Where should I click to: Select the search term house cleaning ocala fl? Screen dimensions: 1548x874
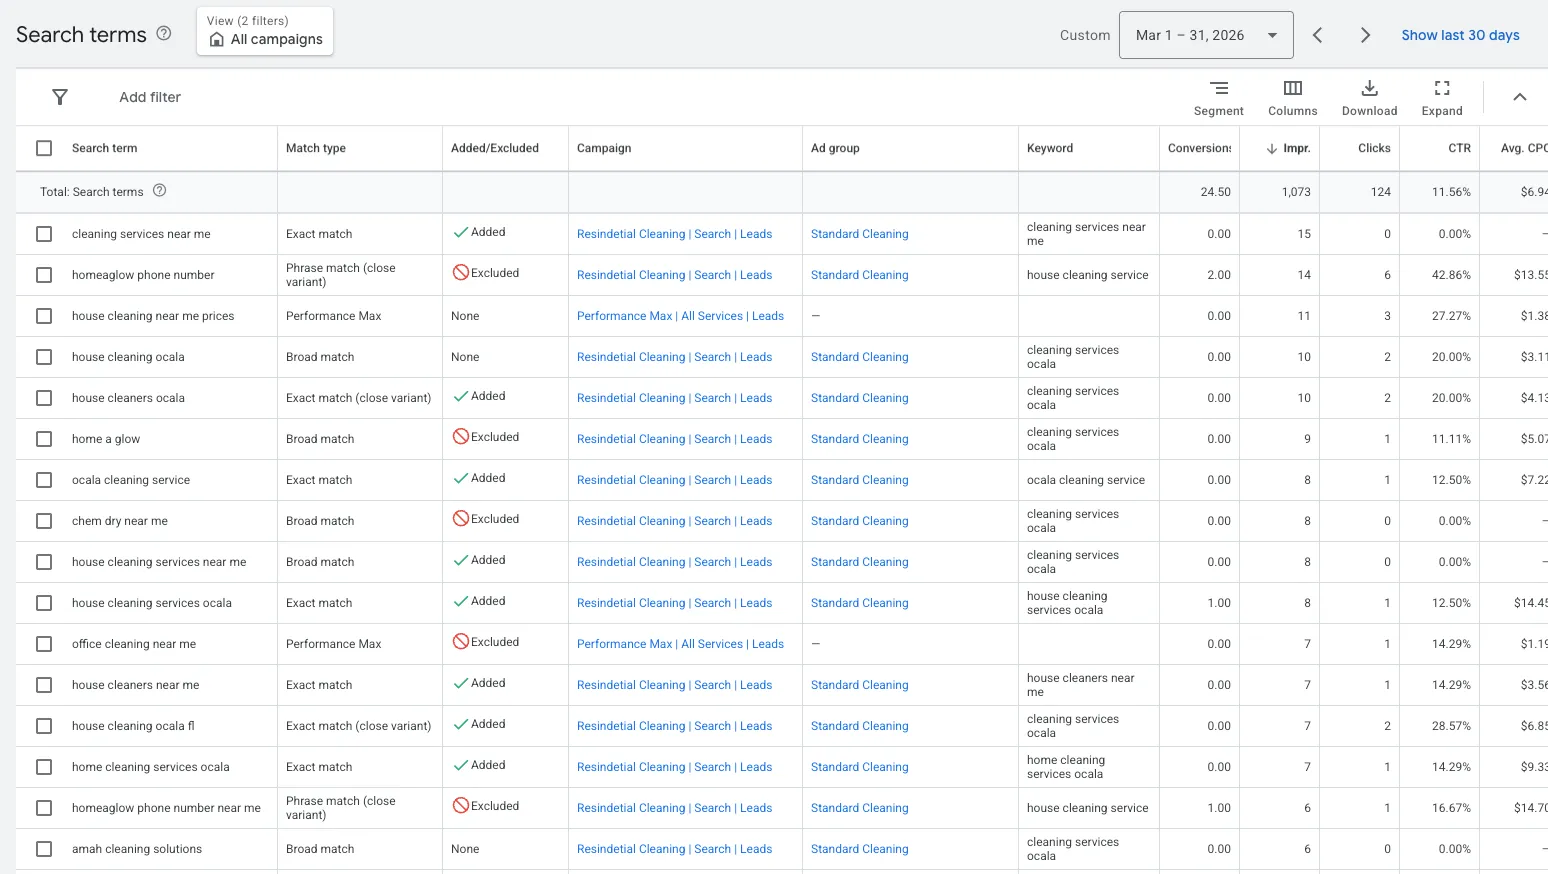coord(133,726)
